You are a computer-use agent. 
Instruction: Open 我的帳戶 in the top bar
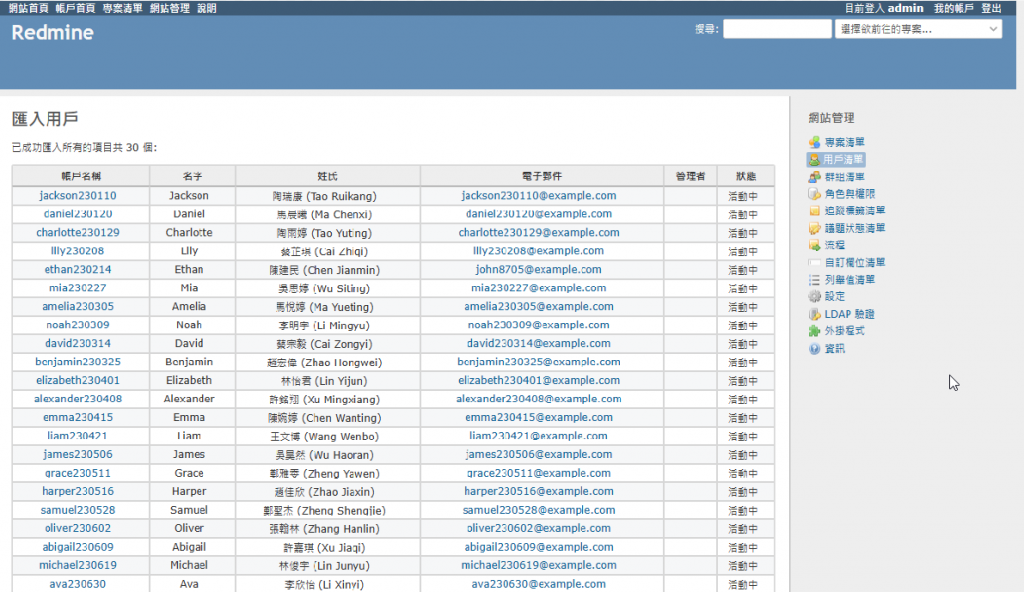(x=953, y=8)
